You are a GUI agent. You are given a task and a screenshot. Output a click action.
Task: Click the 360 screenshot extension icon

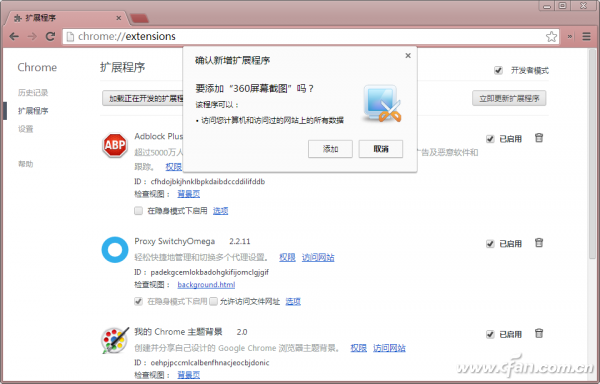coord(382,103)
